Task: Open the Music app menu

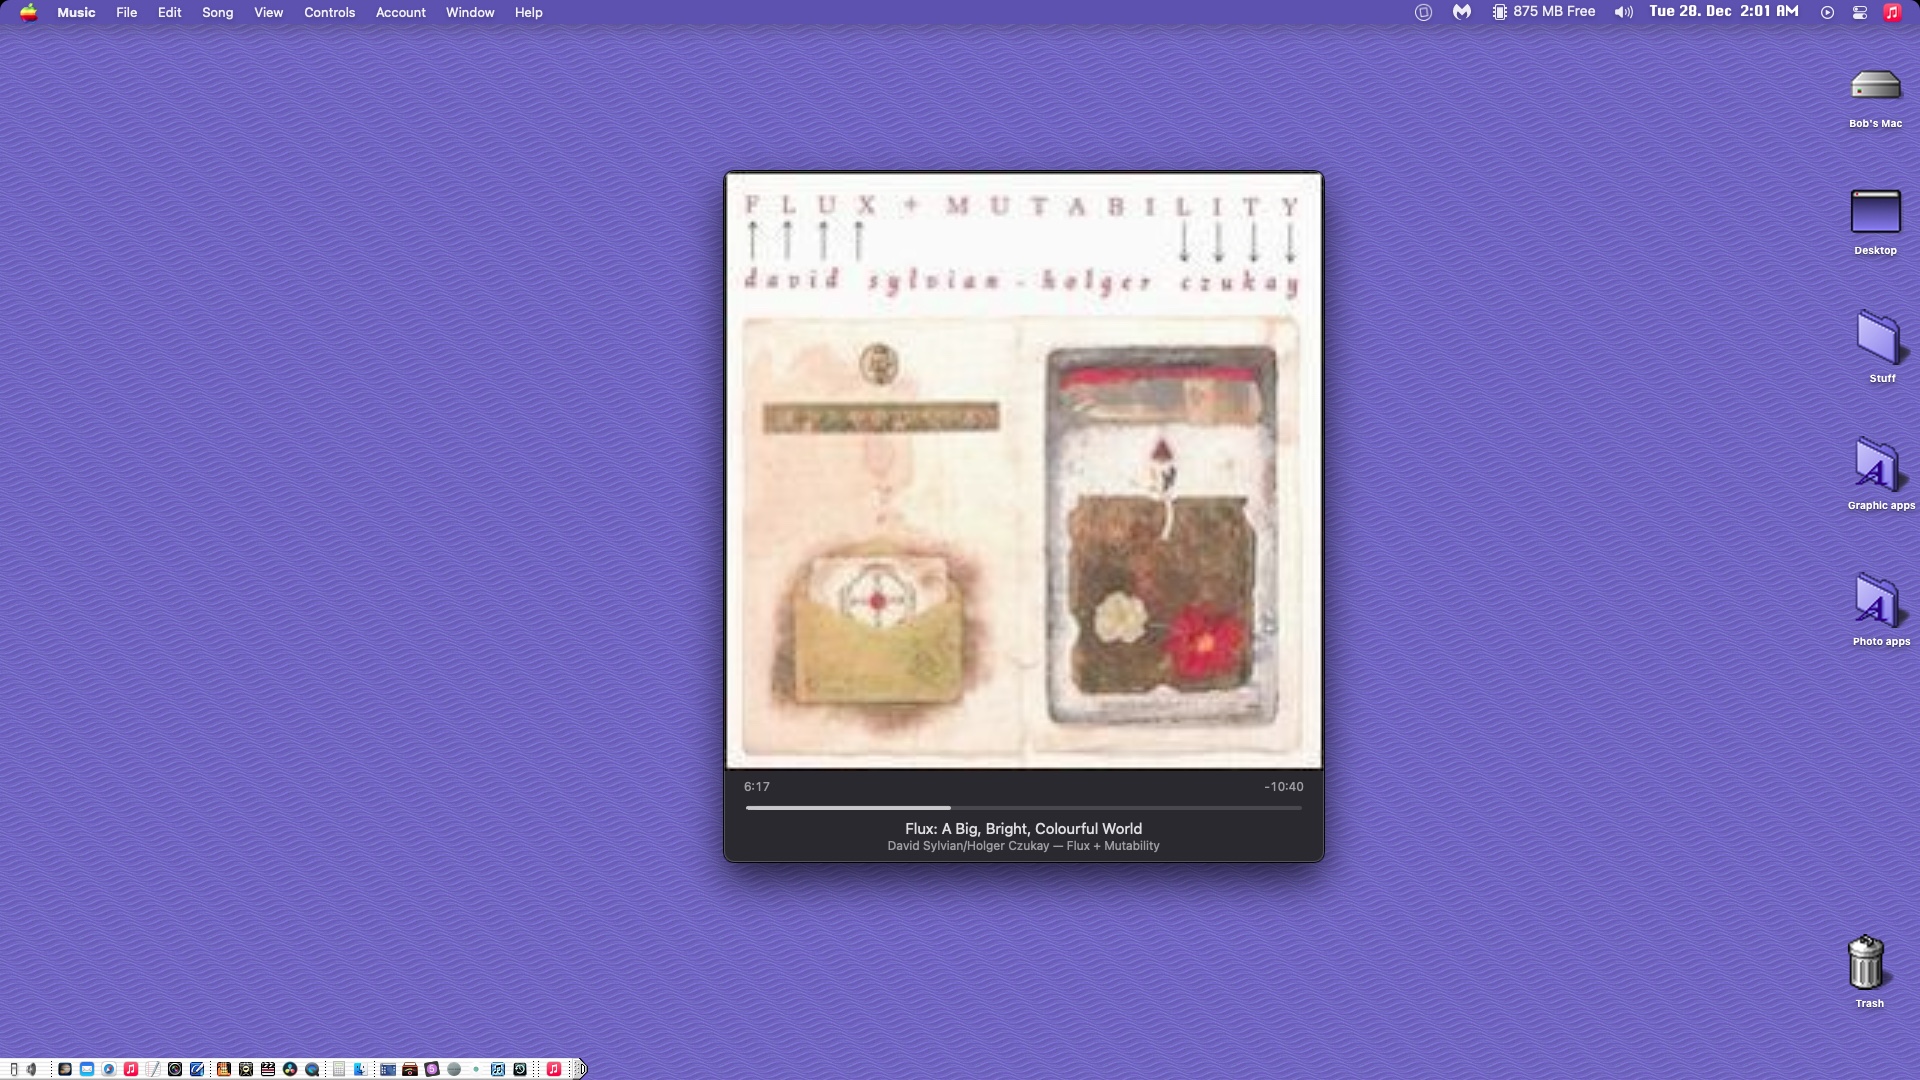Action: [x=76, y=12]
